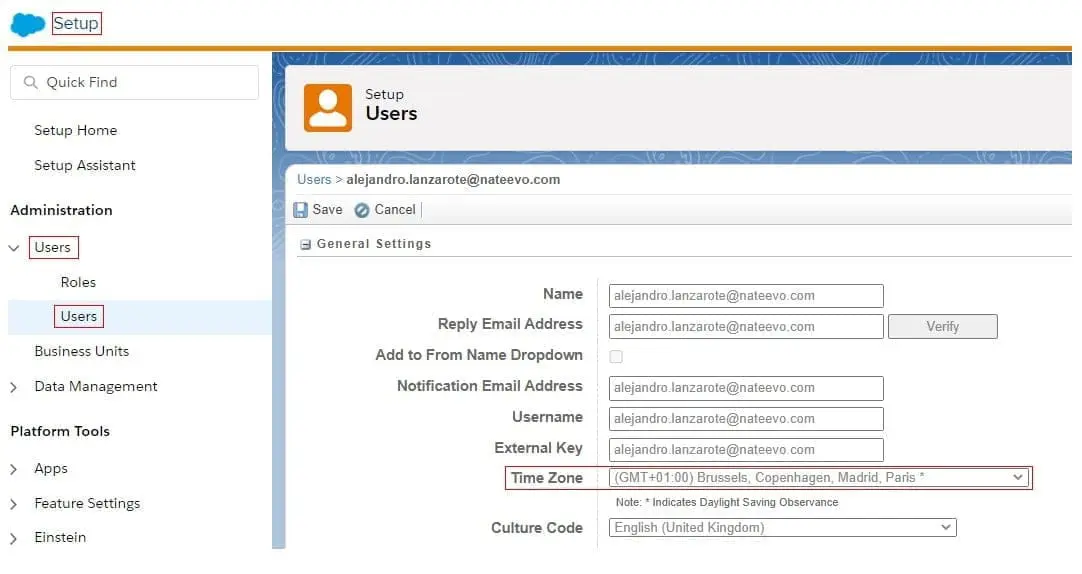Open Setup Assistant in sidebar

[x=85, y=165]
